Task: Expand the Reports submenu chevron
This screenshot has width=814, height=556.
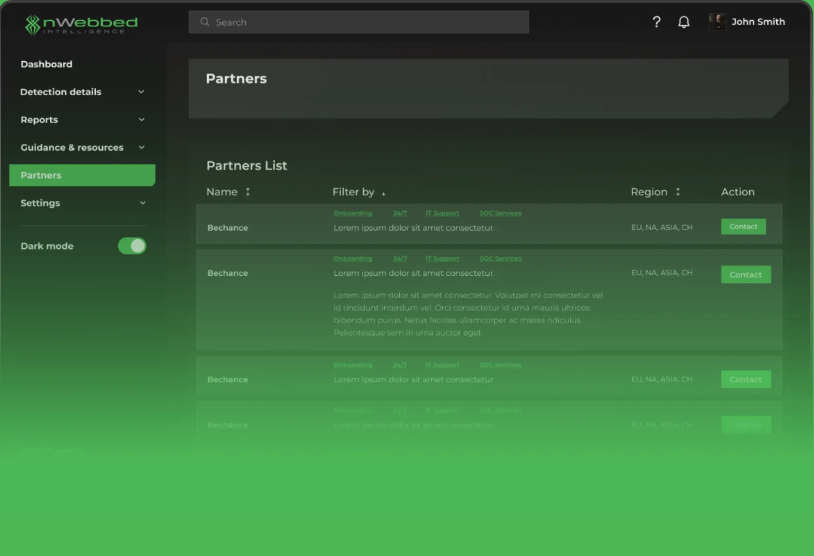Action: [141, 120]
